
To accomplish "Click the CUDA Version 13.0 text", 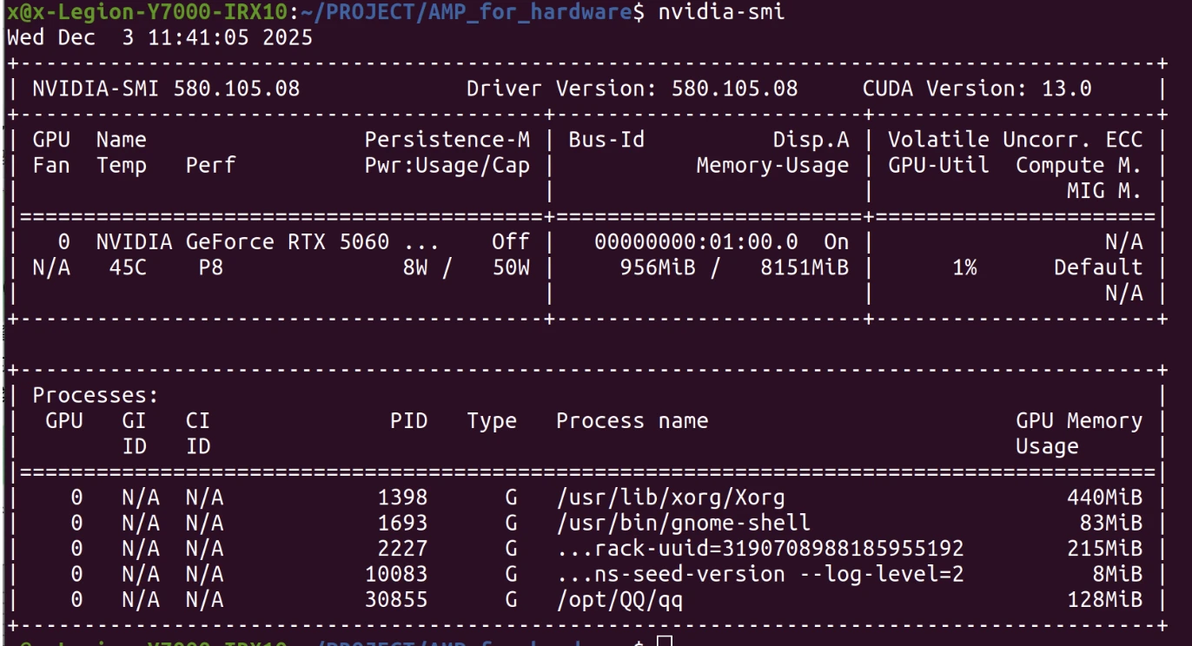I will tap(976, 88).
